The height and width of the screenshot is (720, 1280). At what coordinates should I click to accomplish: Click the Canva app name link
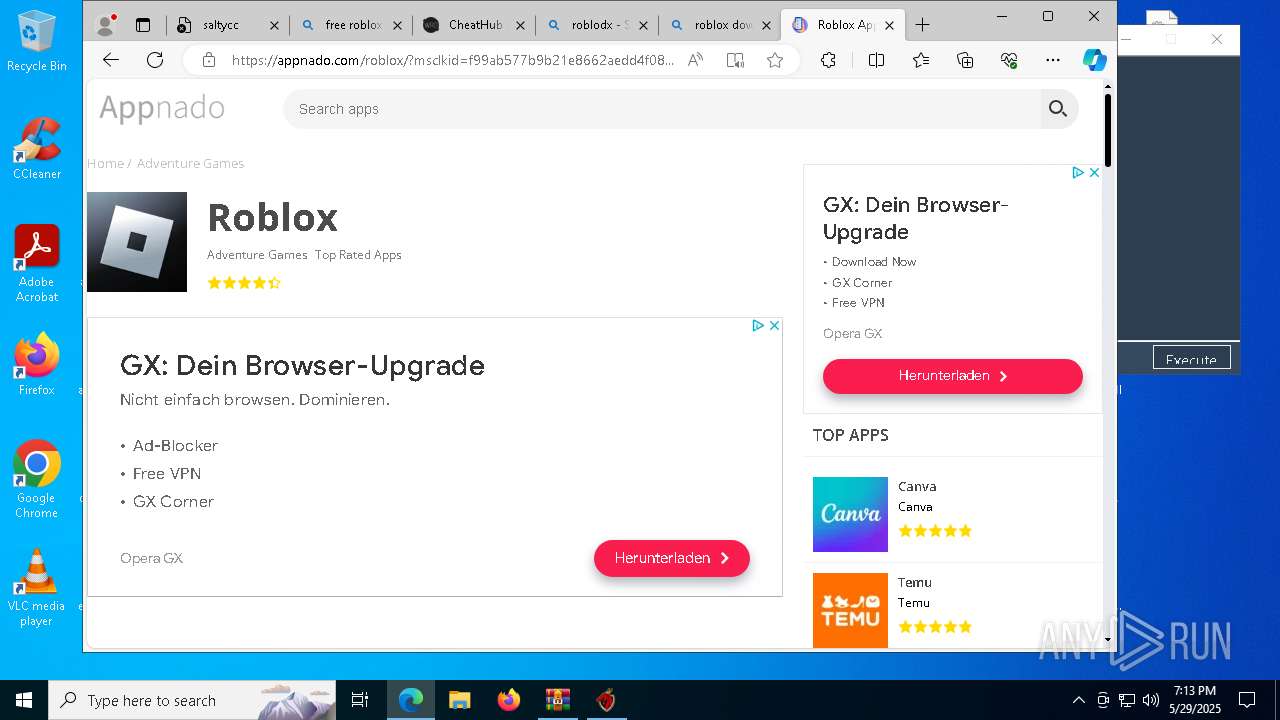point(917,487)
